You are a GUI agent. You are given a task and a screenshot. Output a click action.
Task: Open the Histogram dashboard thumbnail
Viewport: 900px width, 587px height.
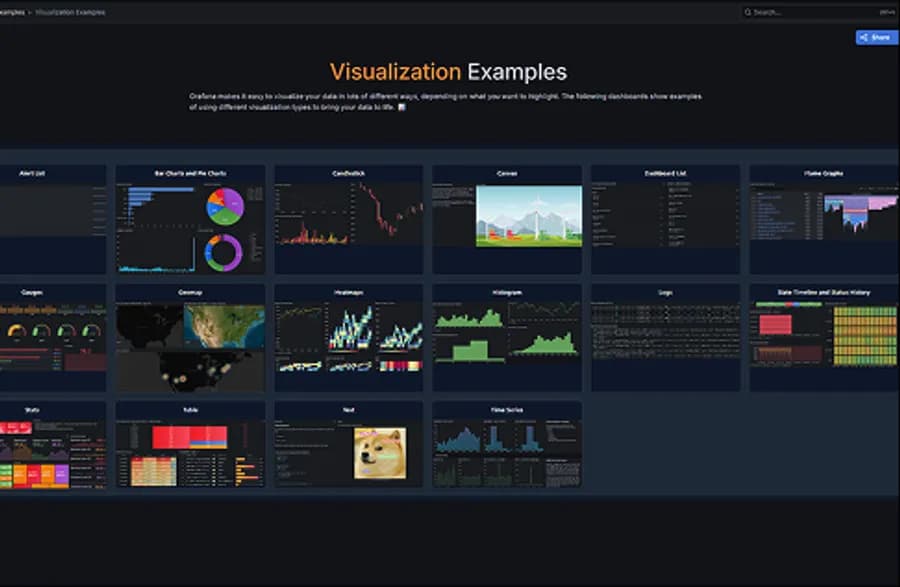tap(507, 338)
